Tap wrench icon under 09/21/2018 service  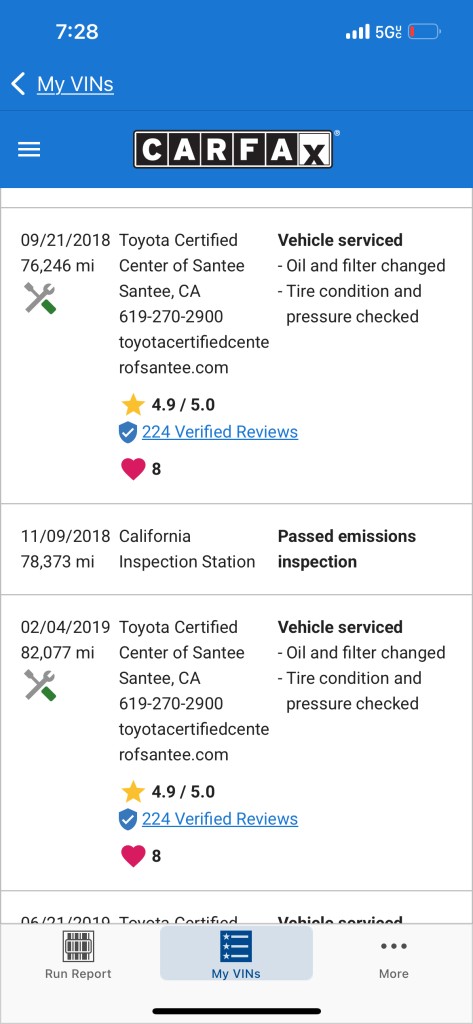(x=40, y=298)
